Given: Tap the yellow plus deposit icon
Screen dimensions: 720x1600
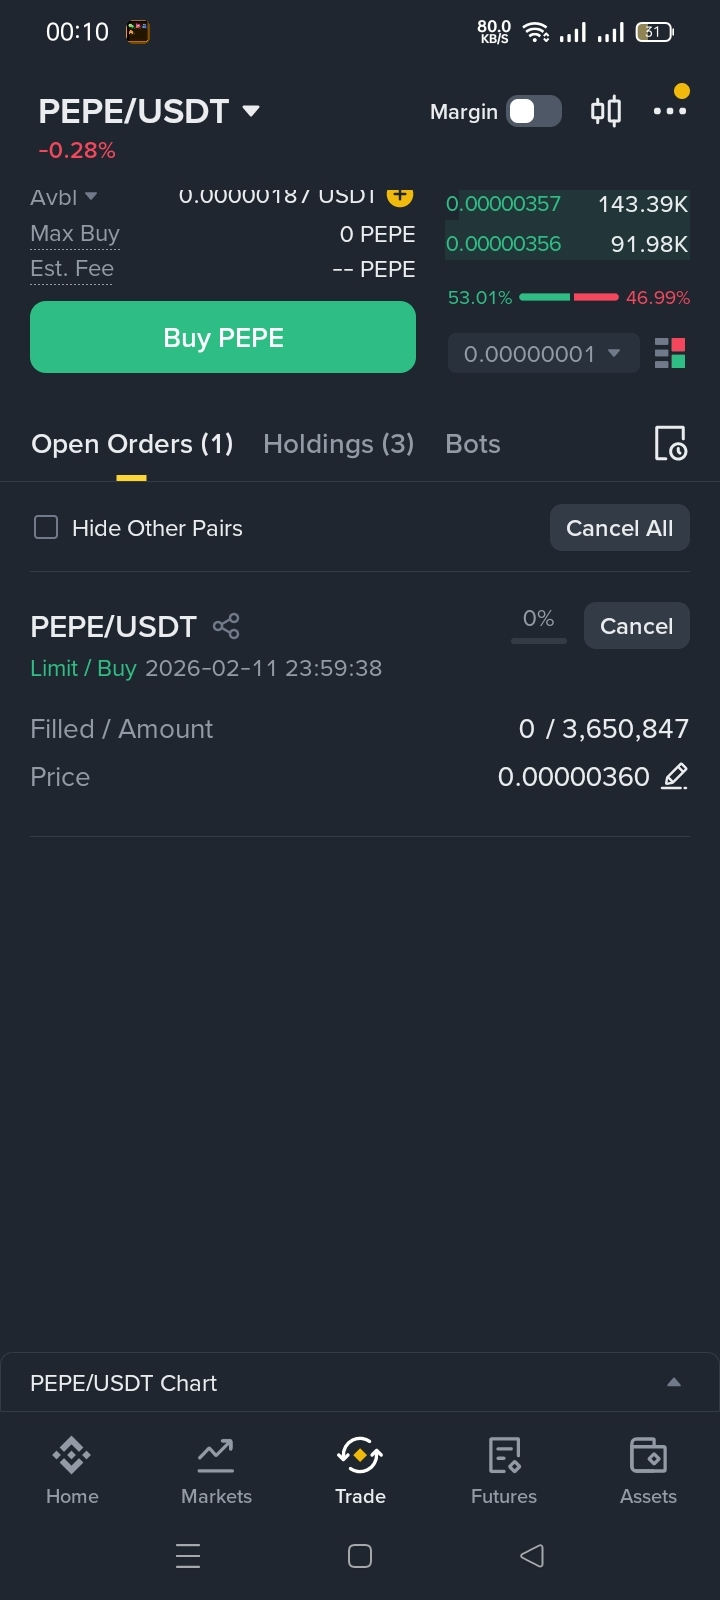Looking at the screenshot, I should coord(400,195).
